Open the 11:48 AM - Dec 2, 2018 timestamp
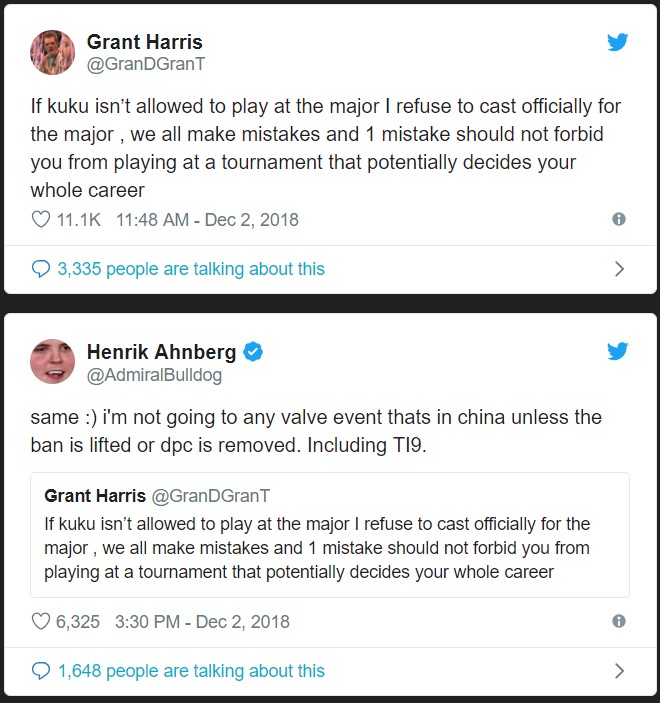Viewport: 660px width, 703px height. coord(207,219)
